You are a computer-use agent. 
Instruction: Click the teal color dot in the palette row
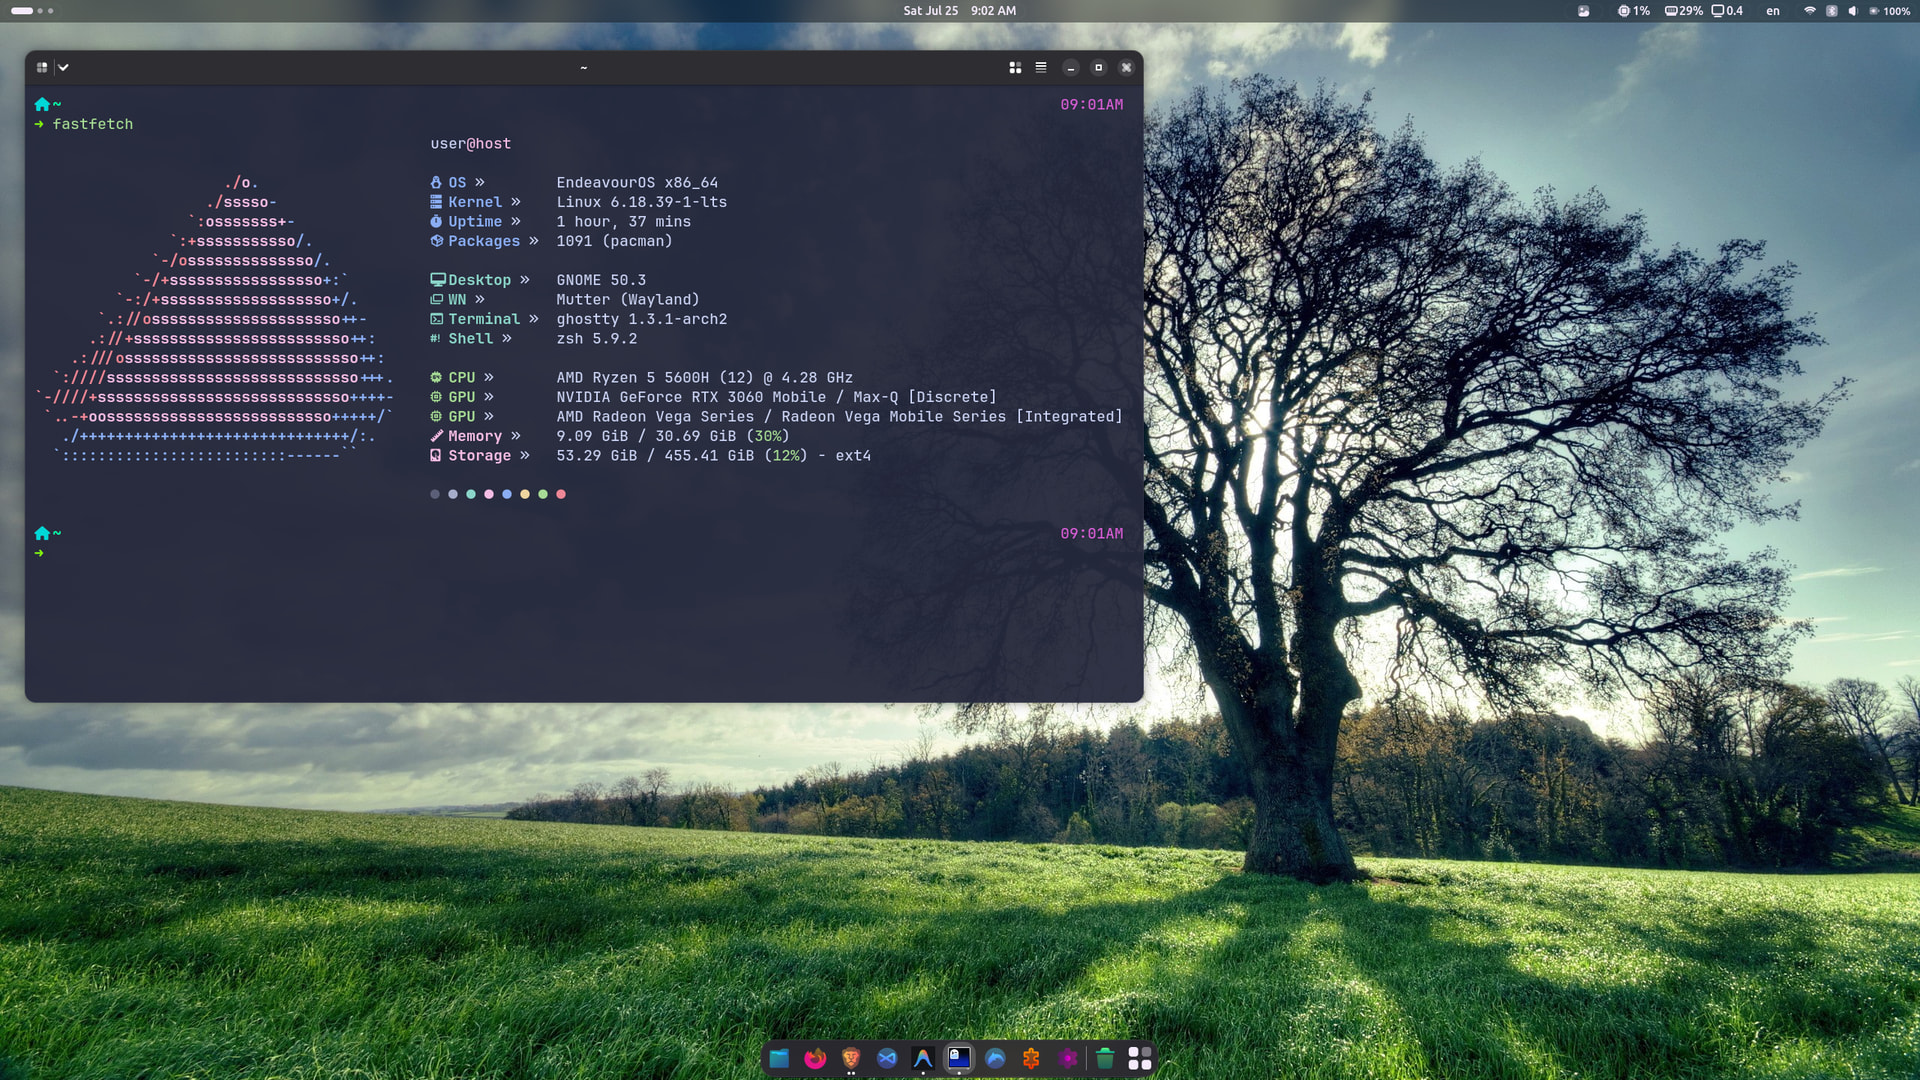click(x=471, y=494)
